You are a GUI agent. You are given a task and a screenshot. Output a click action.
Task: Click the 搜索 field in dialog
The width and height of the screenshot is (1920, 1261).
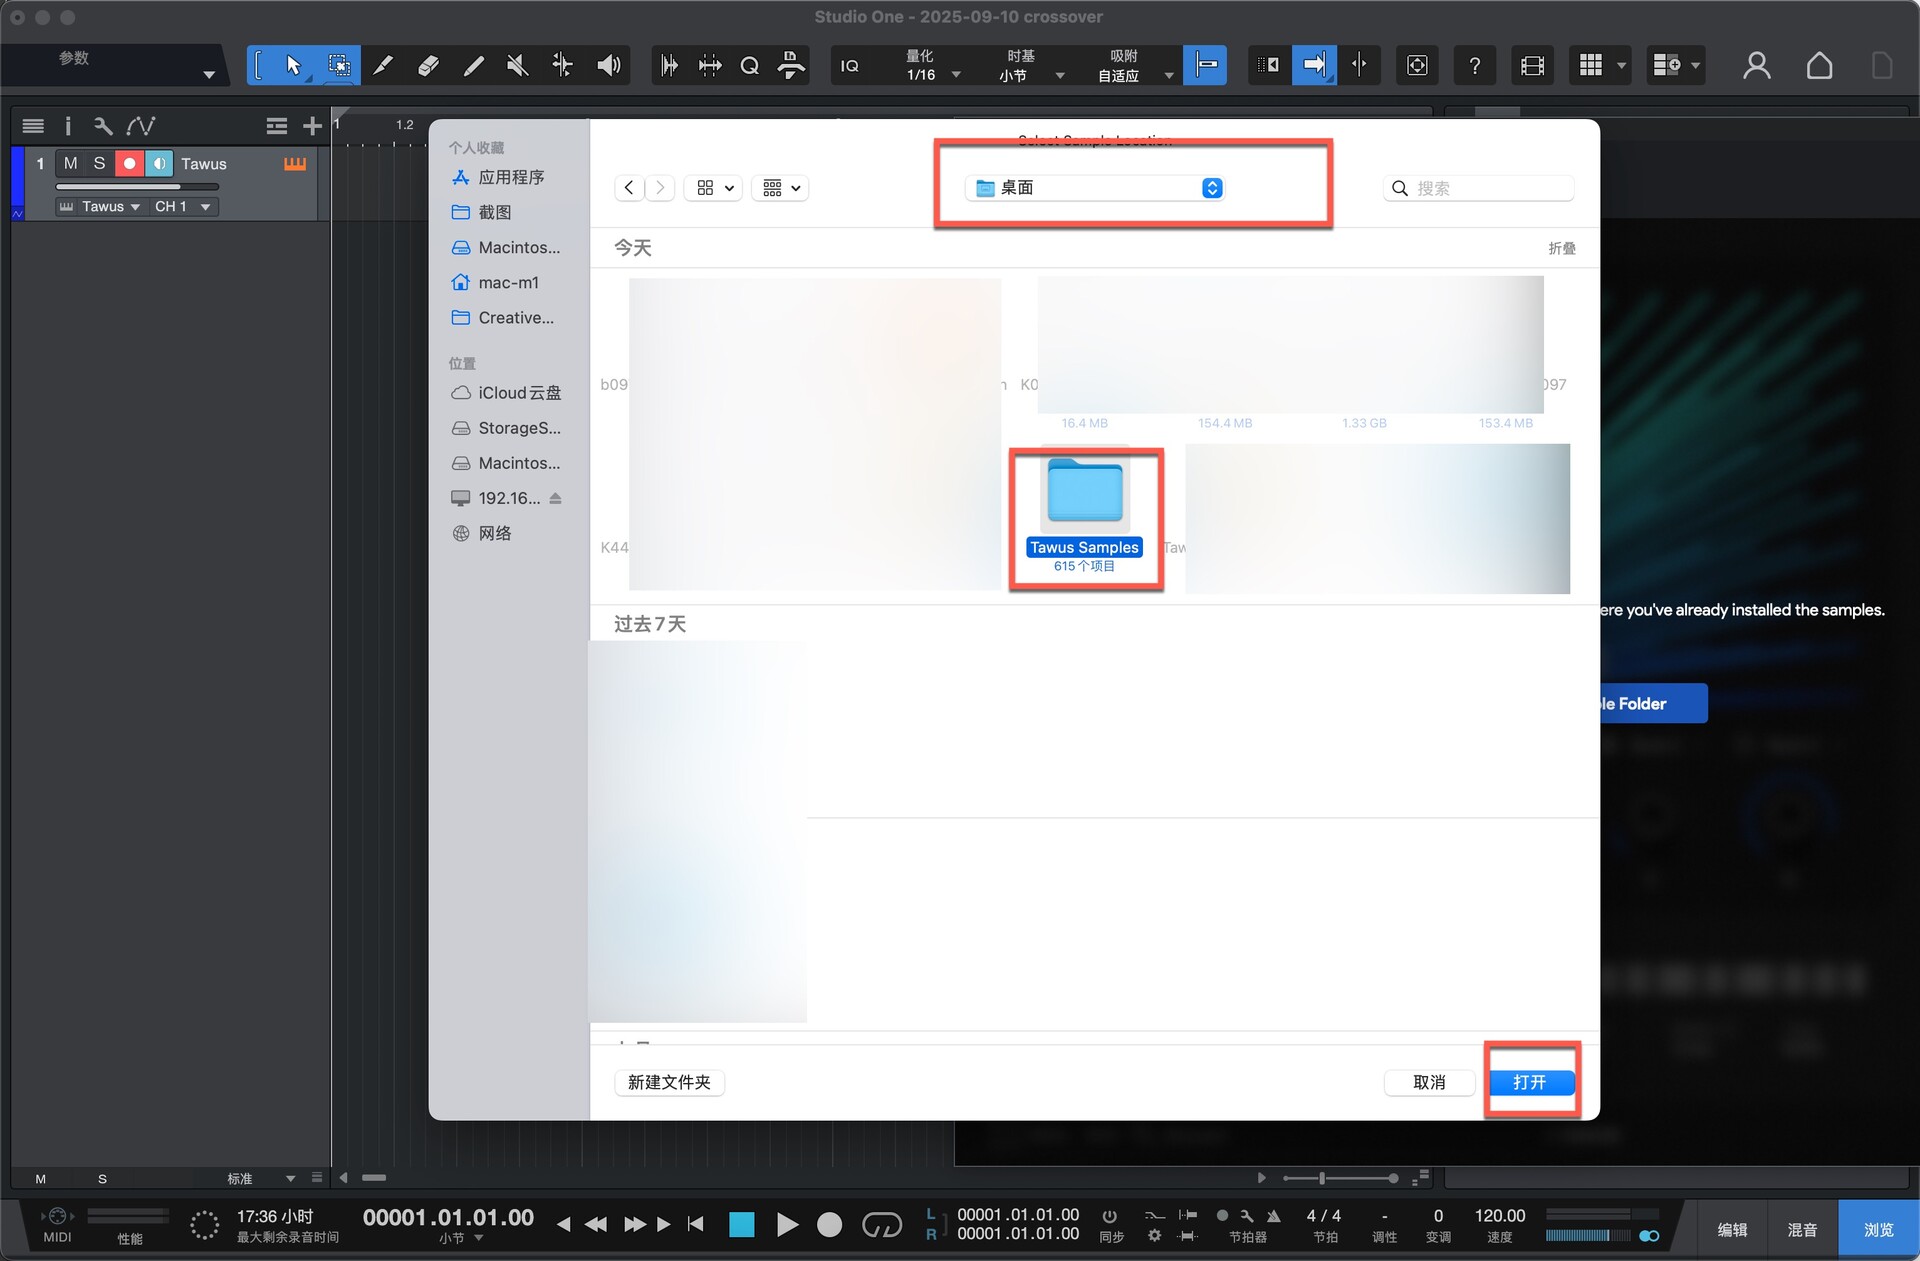point(1478,188)
